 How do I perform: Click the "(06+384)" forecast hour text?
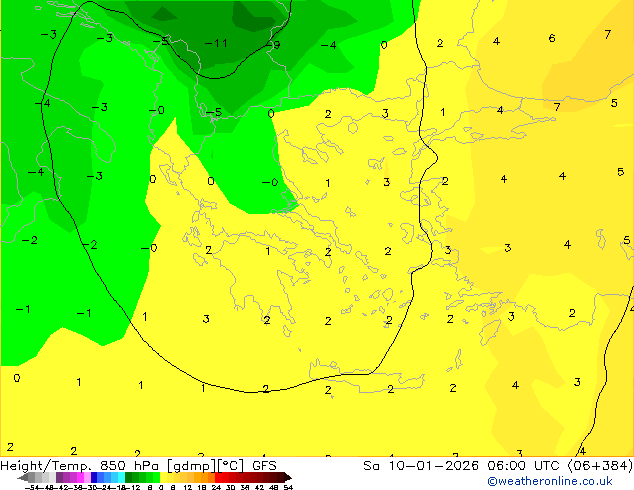[600, 466]
